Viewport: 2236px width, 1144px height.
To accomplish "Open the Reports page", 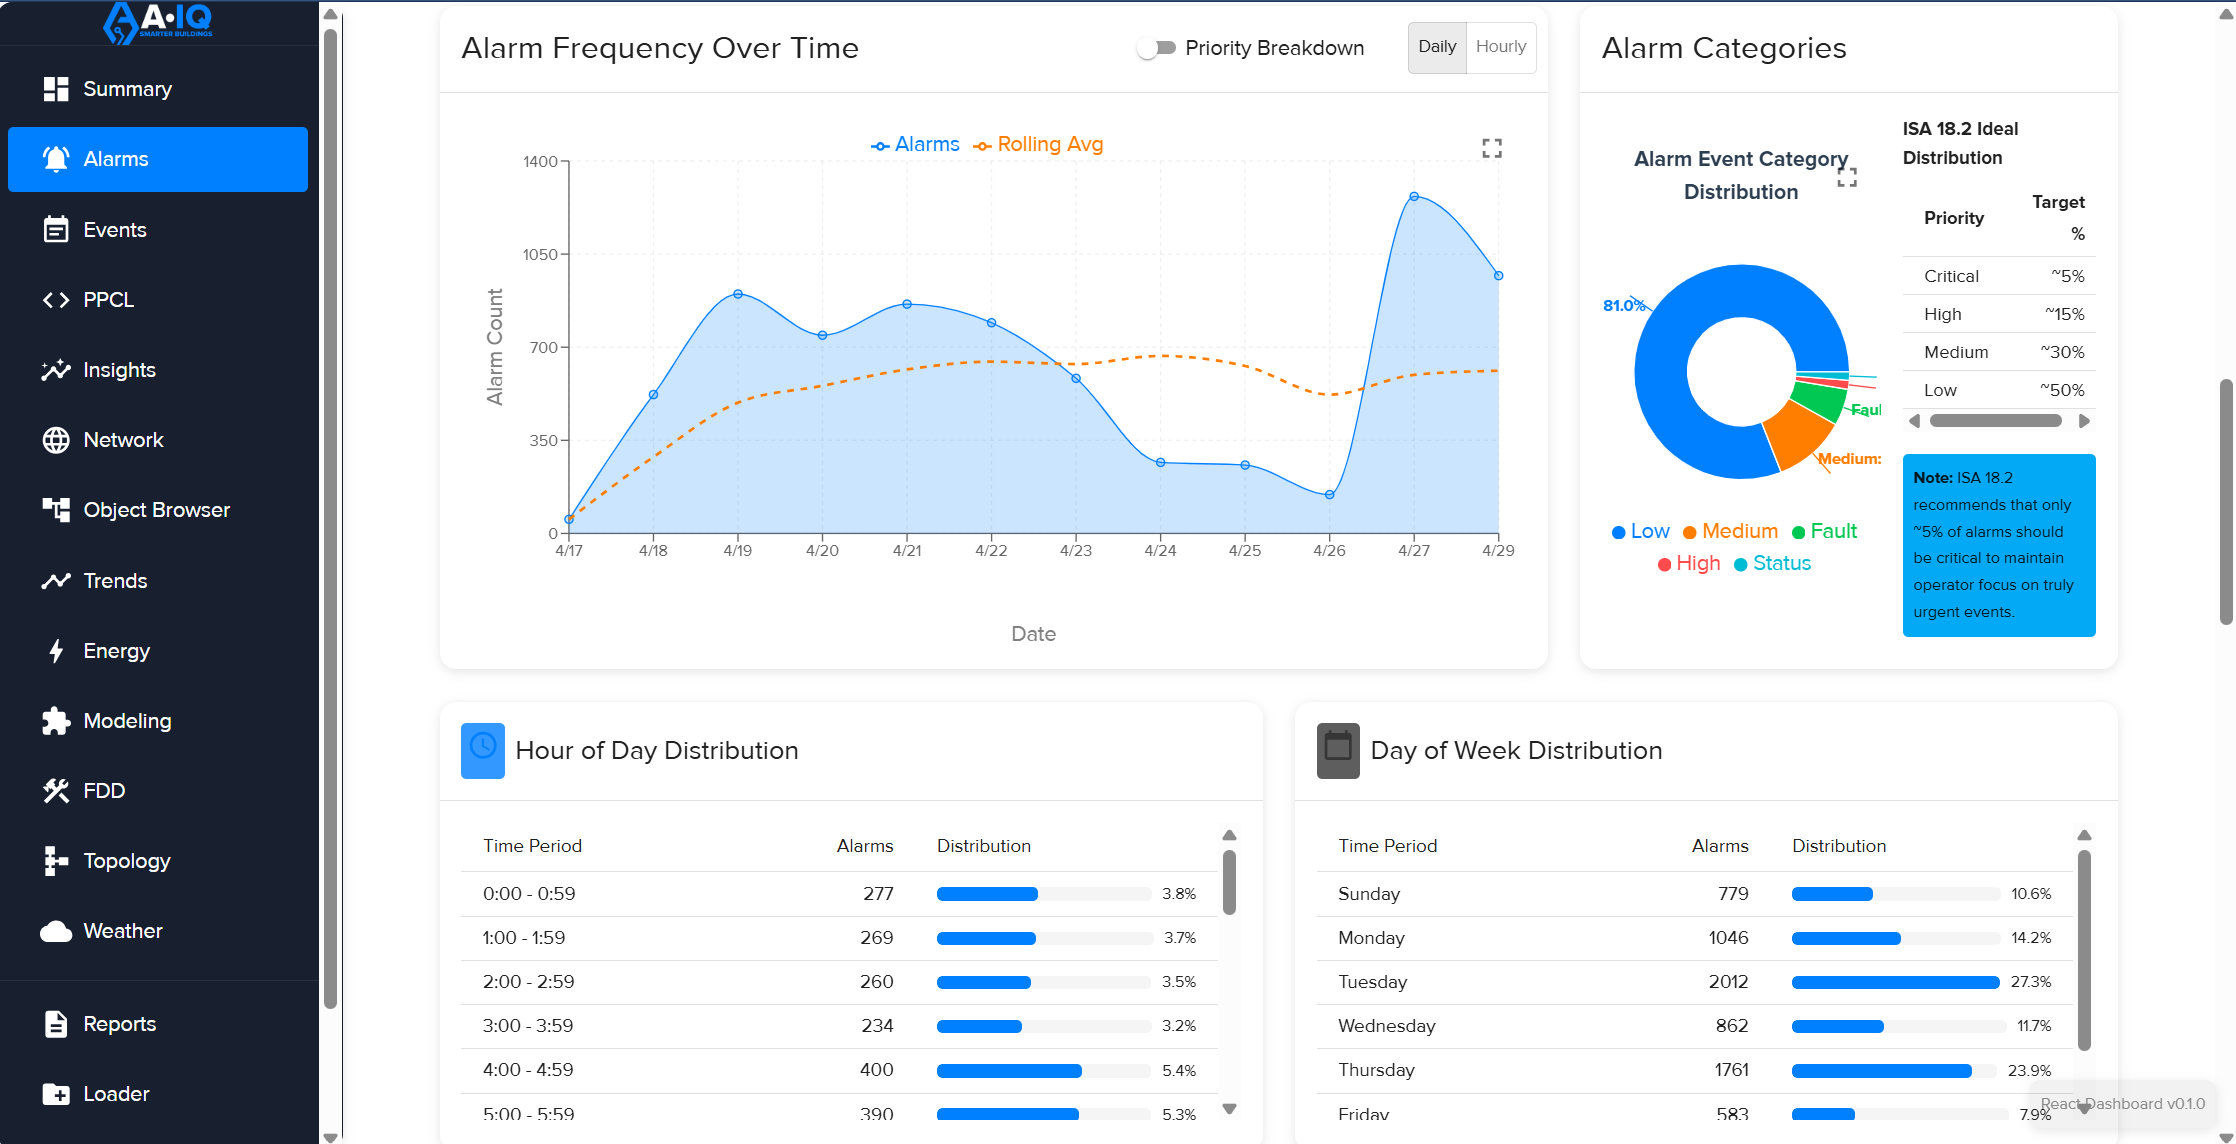I will 158,1024.
